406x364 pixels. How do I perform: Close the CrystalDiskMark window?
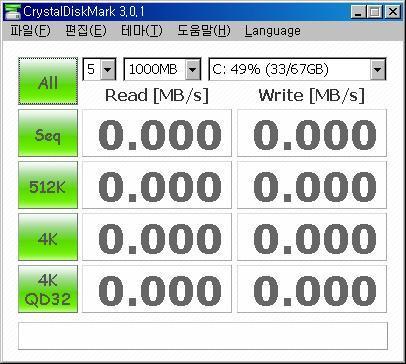(393, 12)
